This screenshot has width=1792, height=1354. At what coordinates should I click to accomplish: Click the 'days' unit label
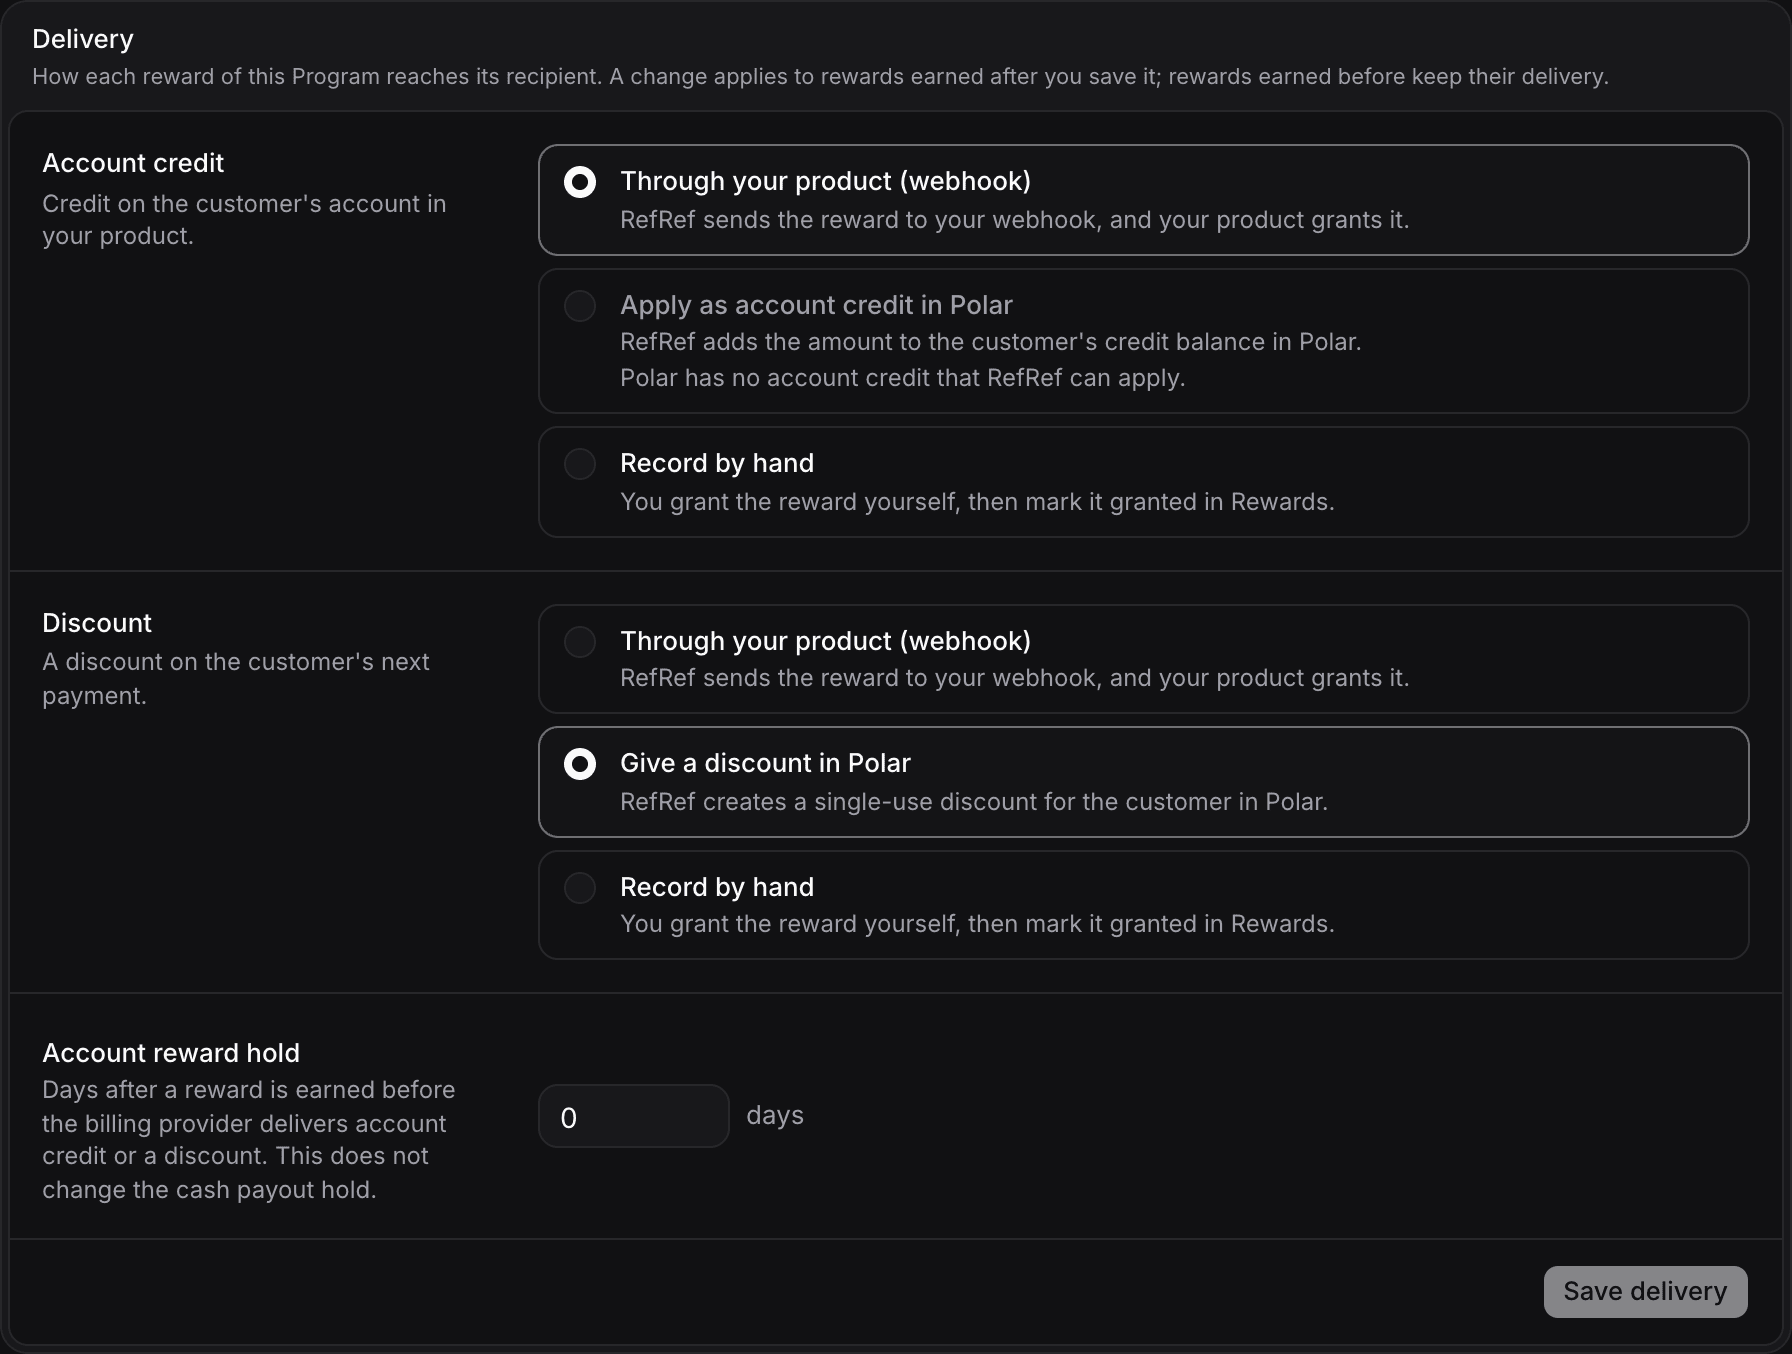pos(775,1116)
